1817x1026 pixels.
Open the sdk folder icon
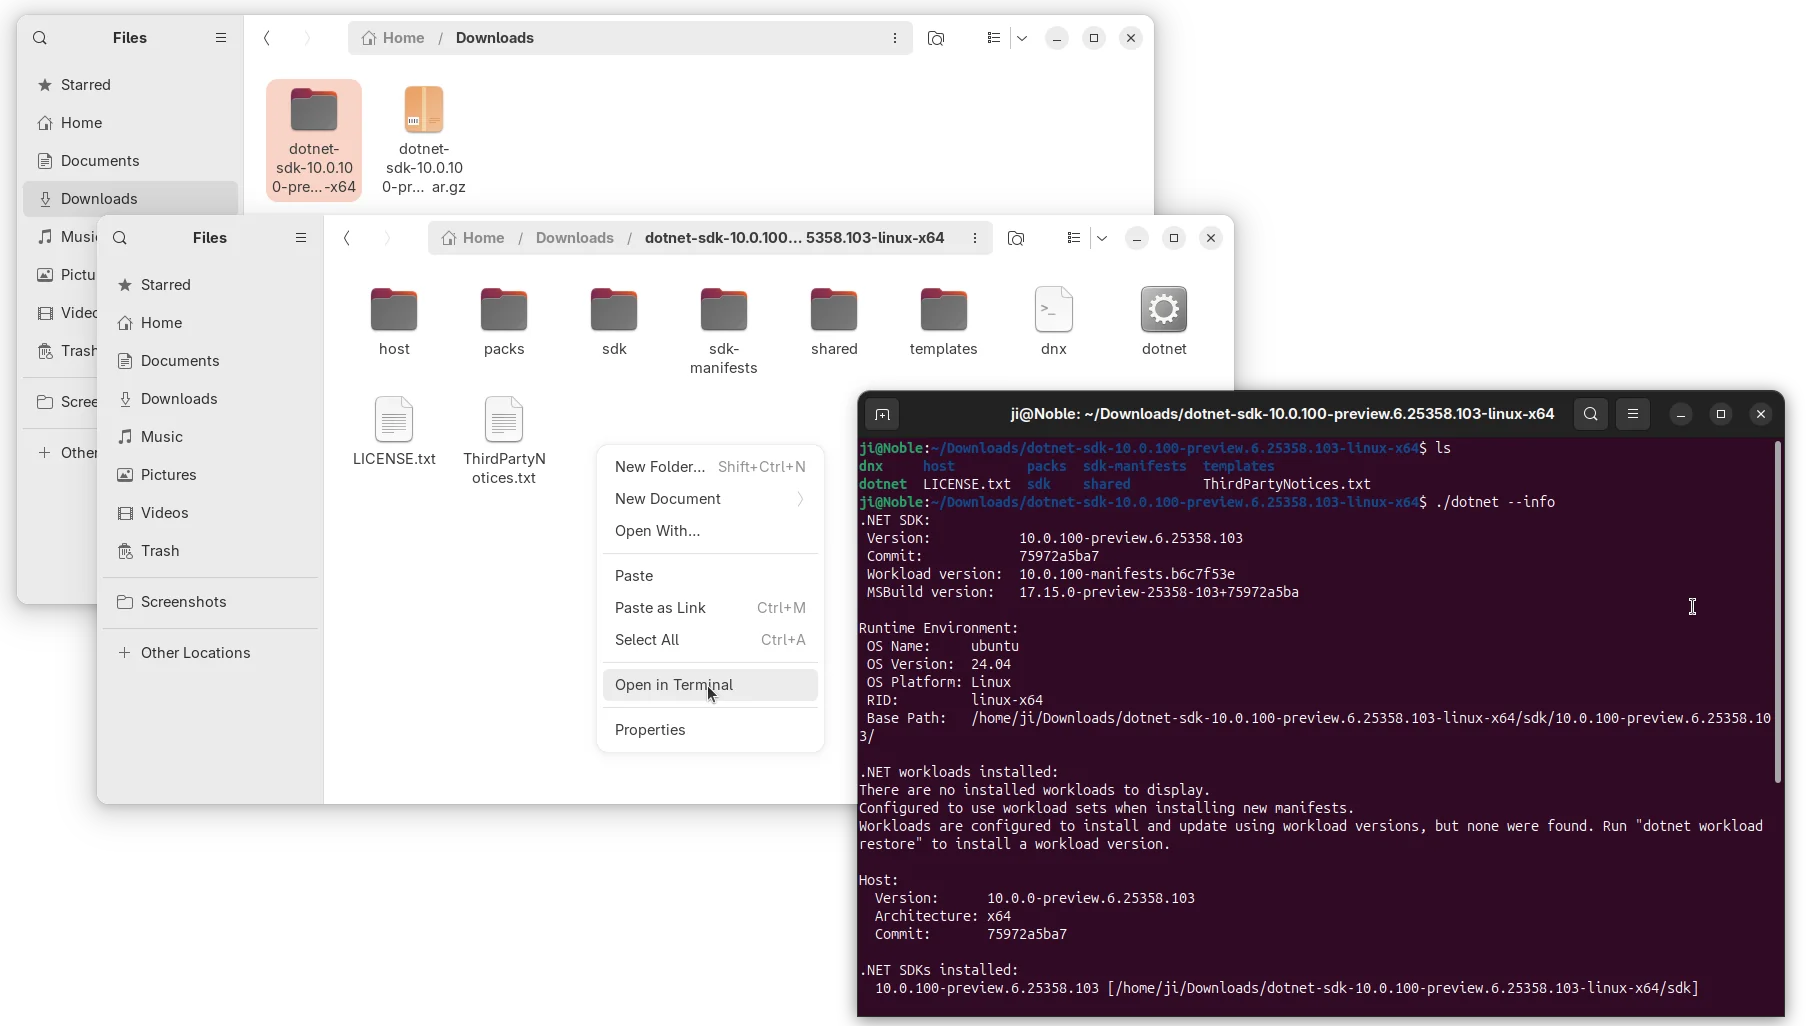pyautogui.click(x=614, y=310)
